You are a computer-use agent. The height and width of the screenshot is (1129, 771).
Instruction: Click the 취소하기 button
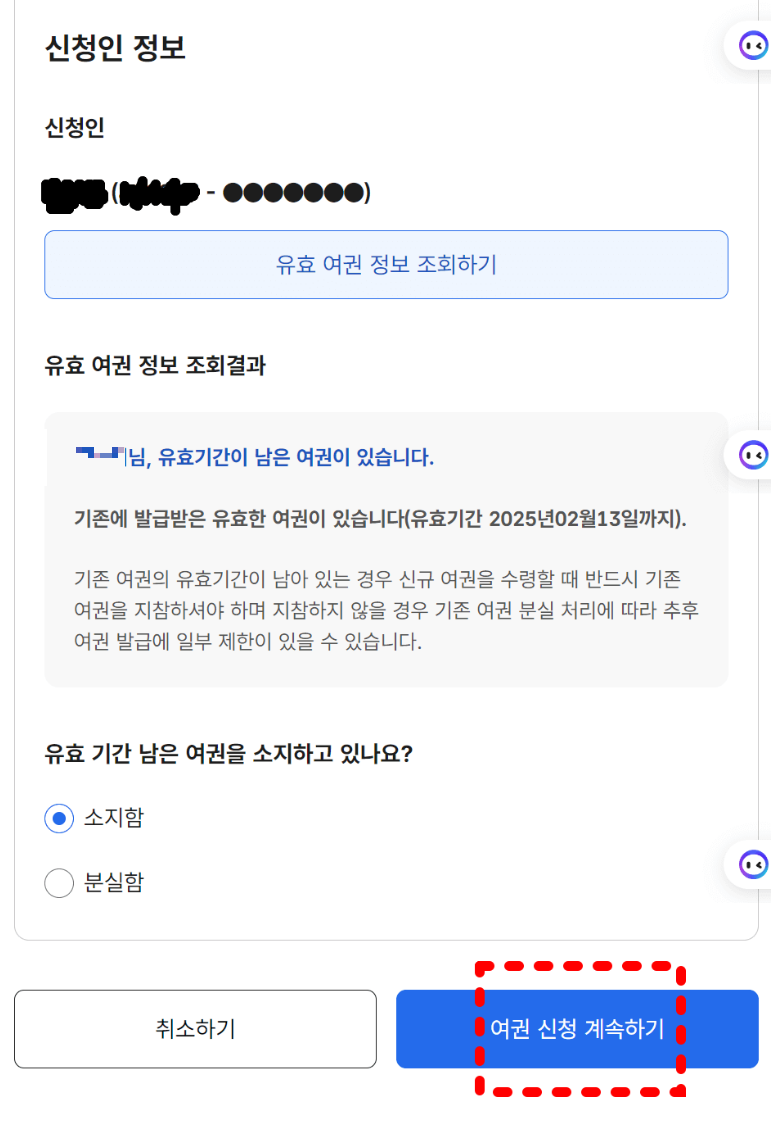click(195, 1028)
